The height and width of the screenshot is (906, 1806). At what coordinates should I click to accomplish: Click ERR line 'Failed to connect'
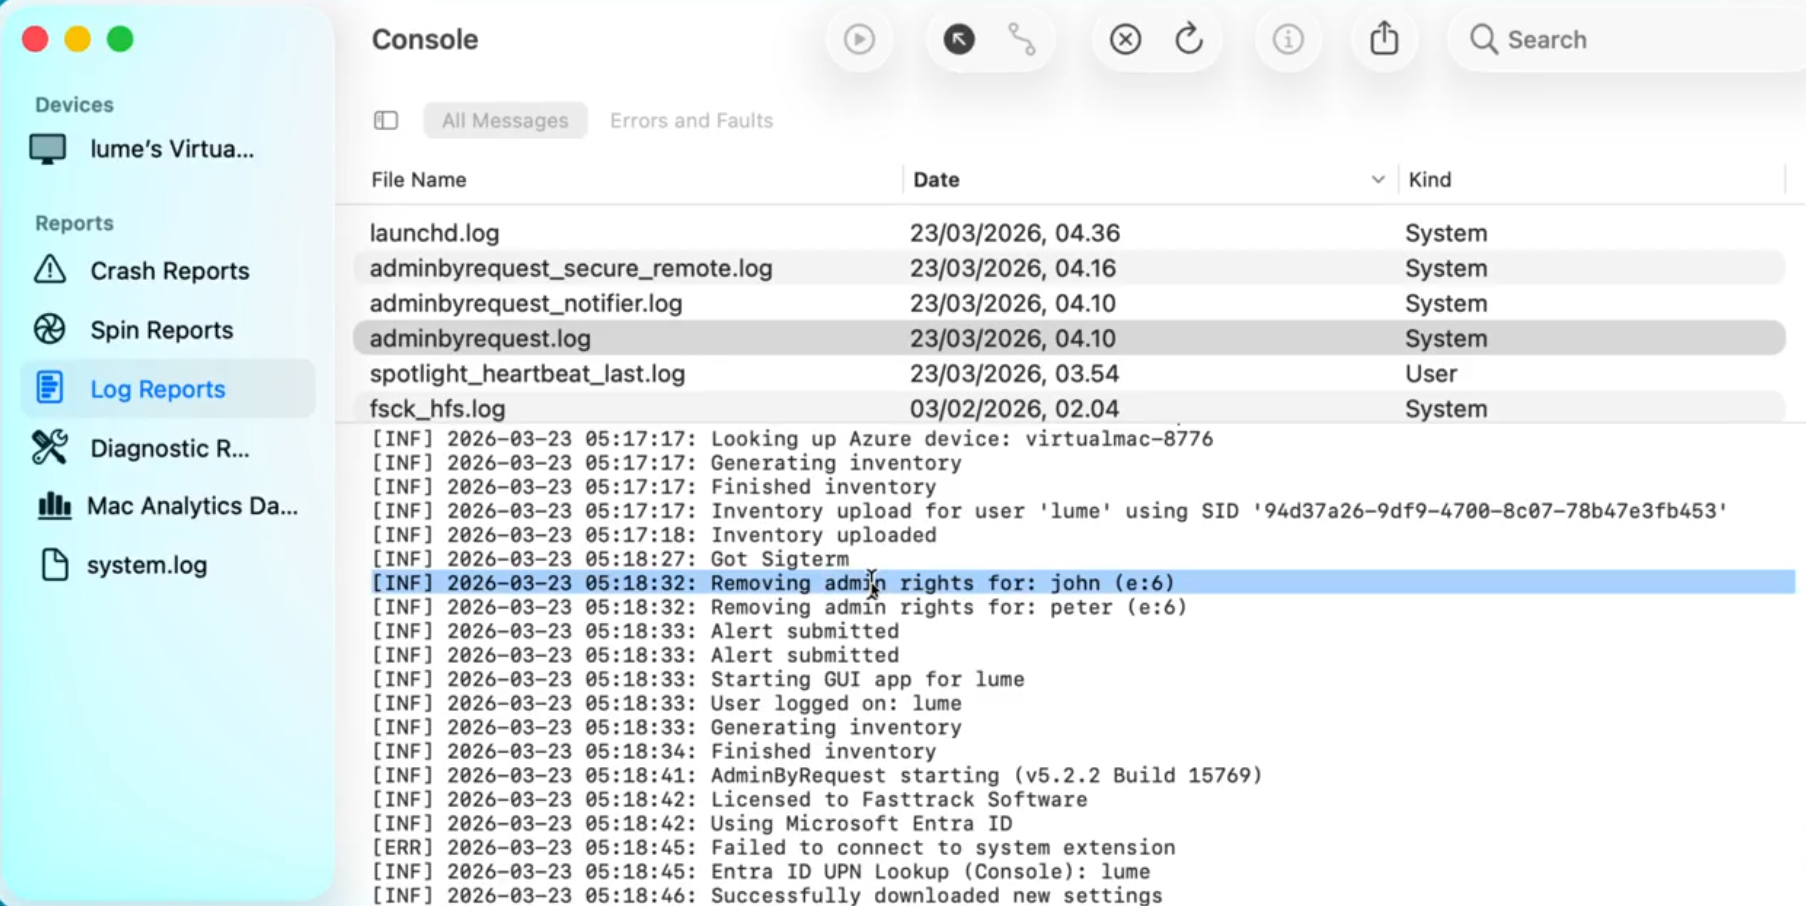[773, 847]
